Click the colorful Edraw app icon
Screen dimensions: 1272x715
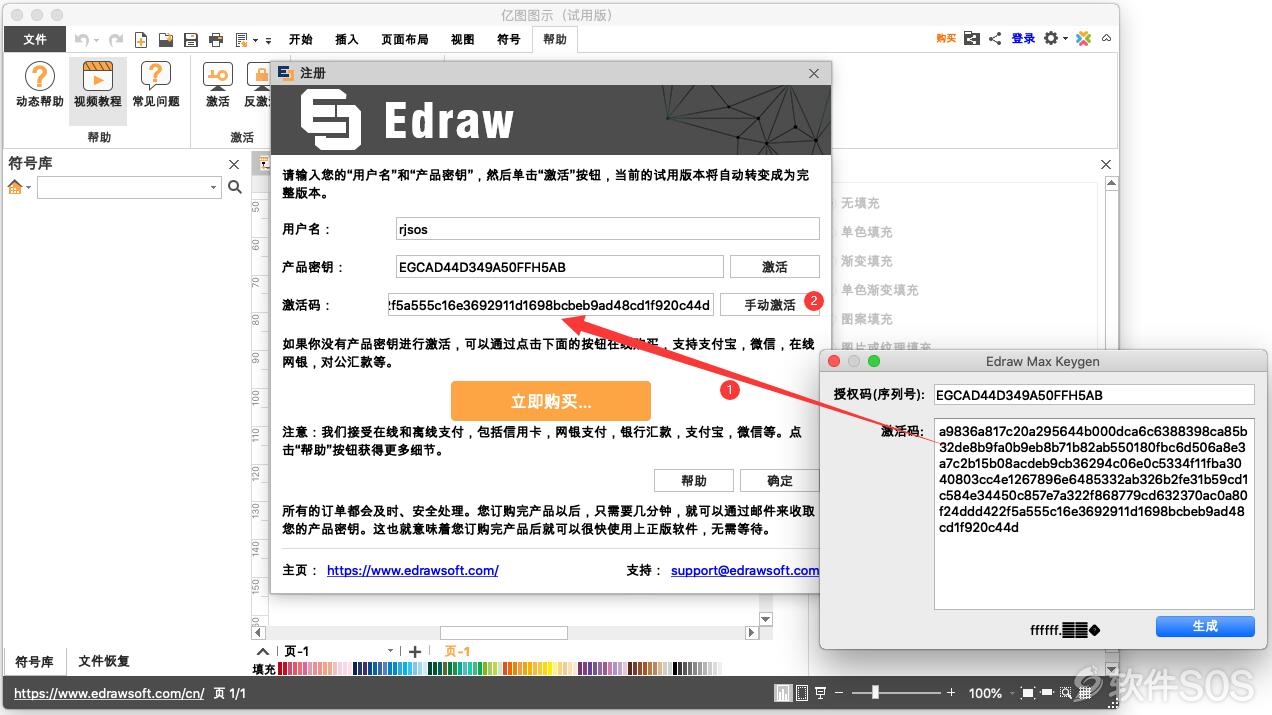pyautogui.click(x=1083, y=38)
